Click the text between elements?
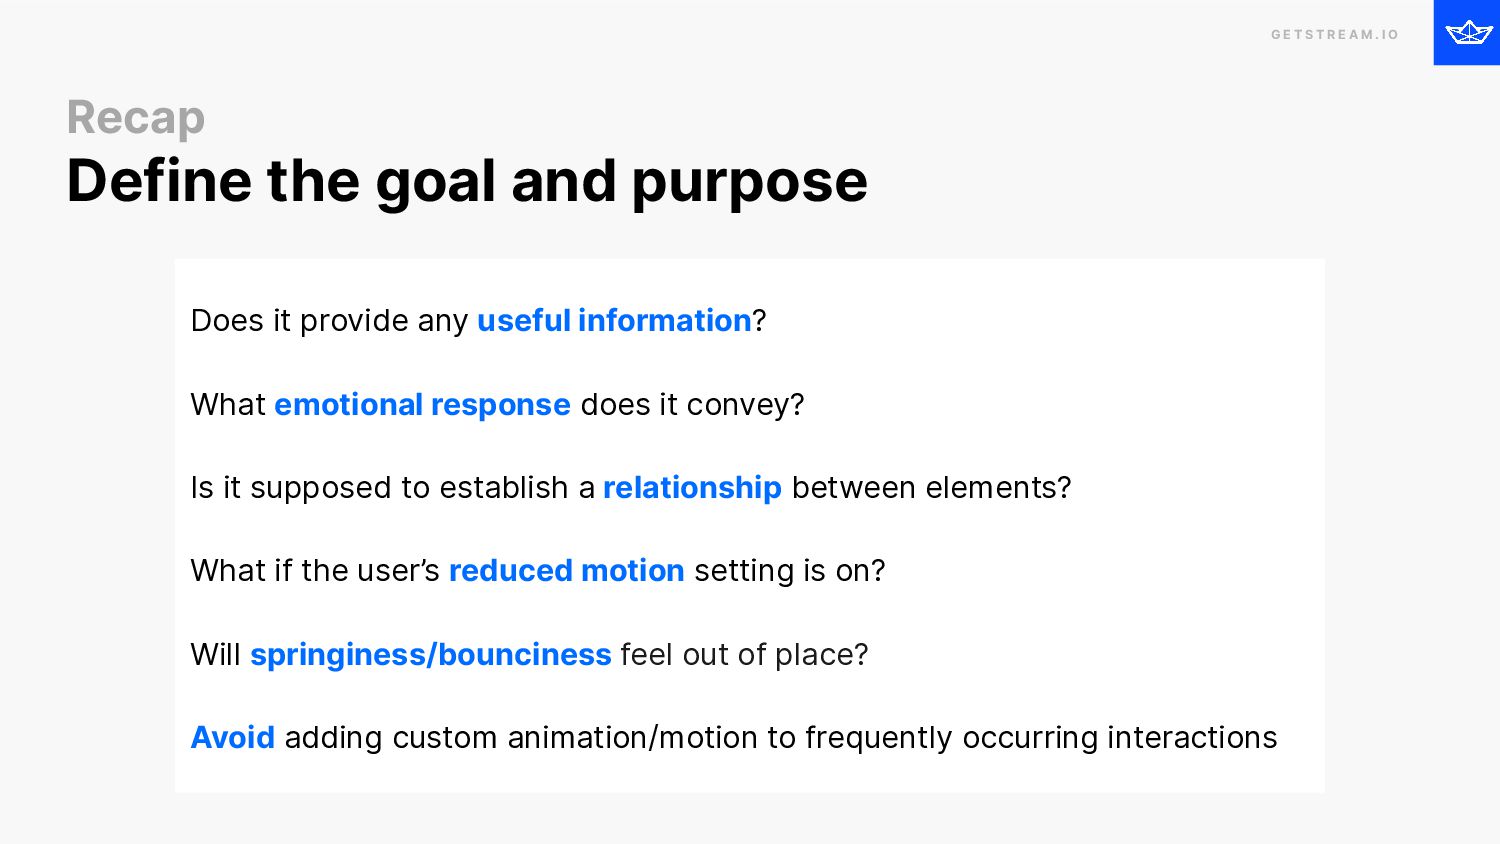 click(x=931, y=488)
